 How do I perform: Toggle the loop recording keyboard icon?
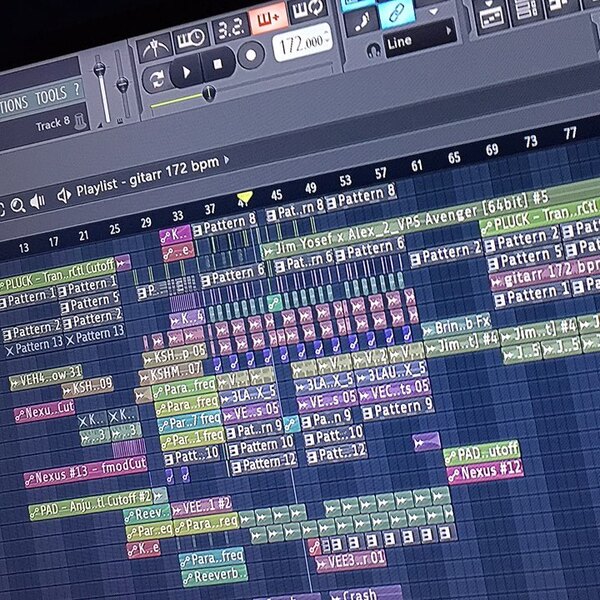click(x=307, y=9)
